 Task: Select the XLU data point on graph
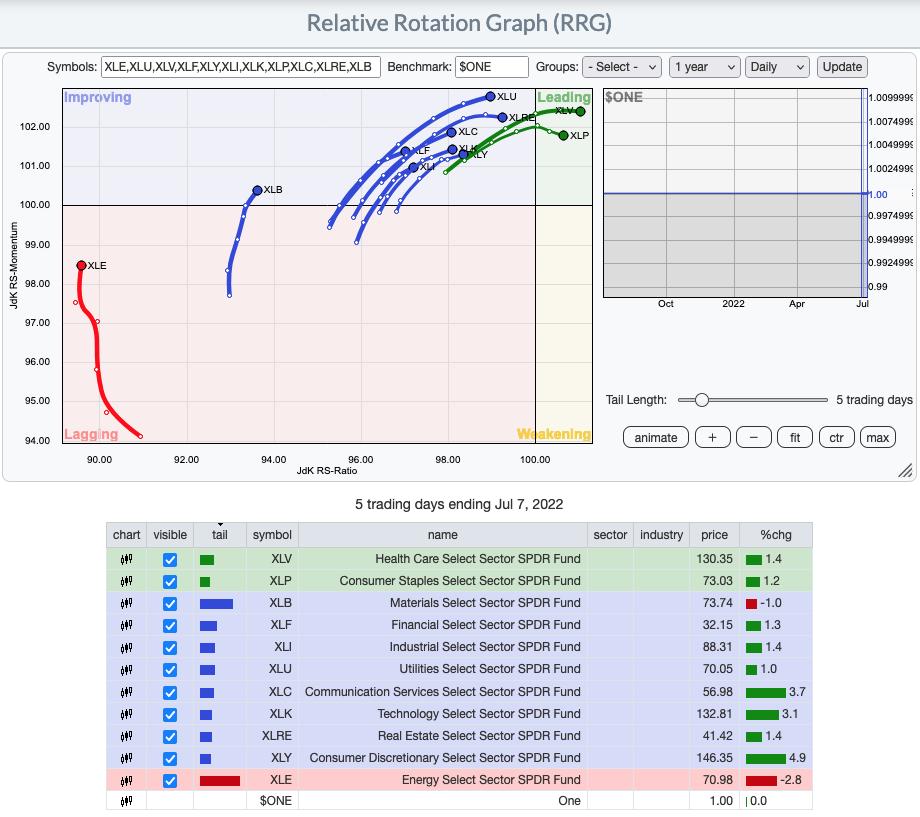coord(491,96)
